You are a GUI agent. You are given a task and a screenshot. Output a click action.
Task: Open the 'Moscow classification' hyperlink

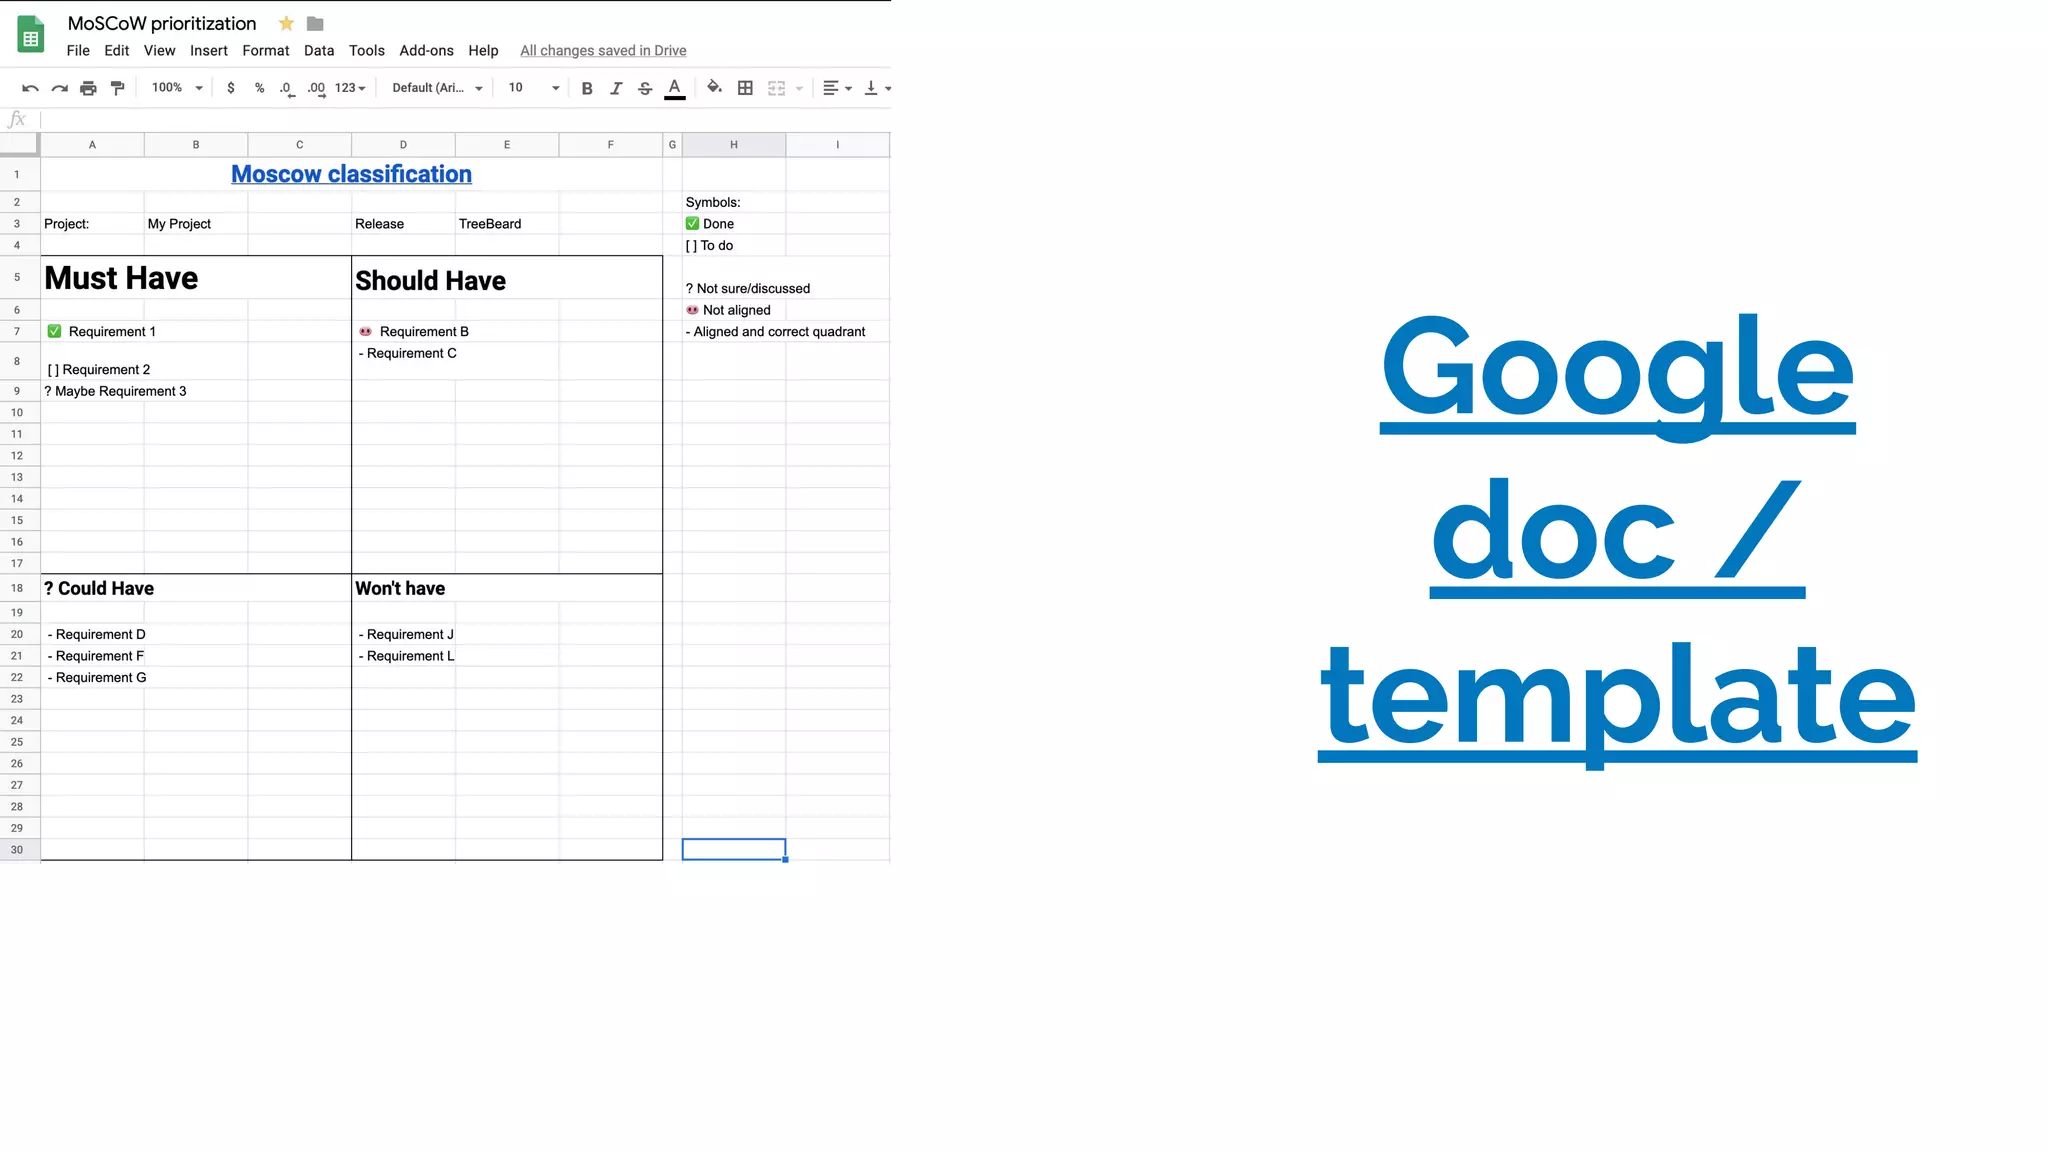tap(351, 174)
